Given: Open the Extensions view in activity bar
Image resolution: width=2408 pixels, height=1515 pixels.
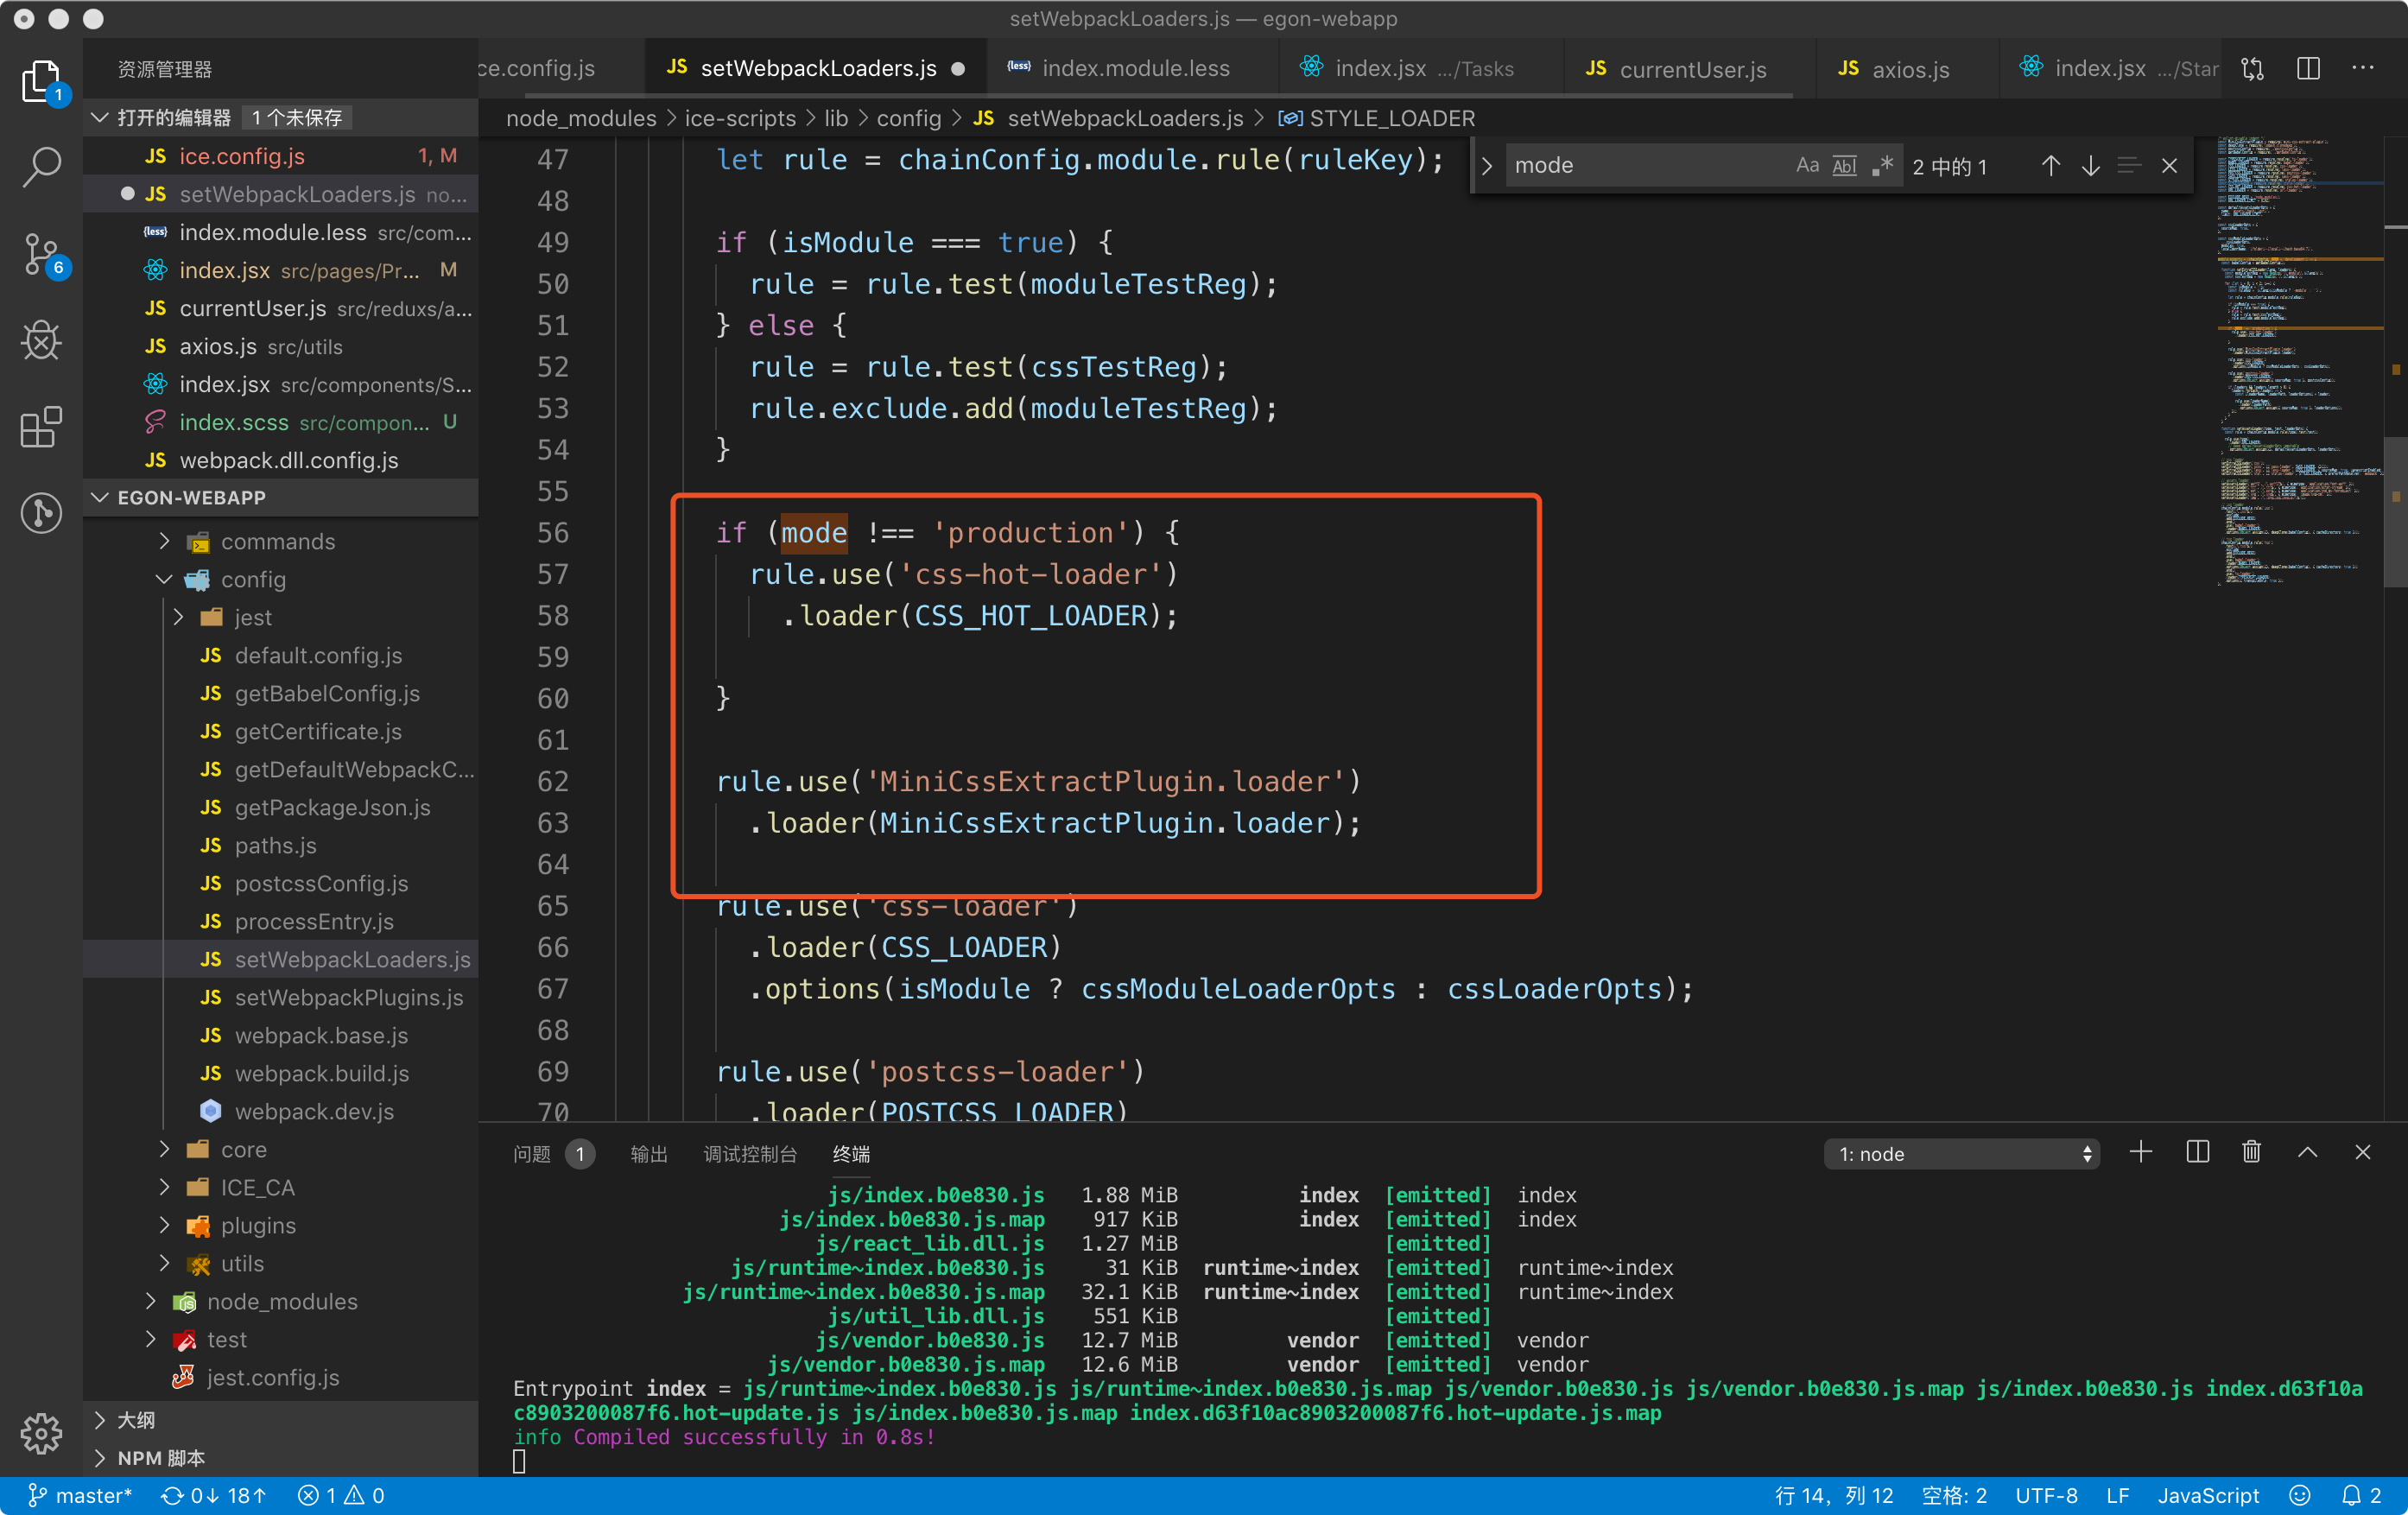Looking at the screenshot, I should [x=41, y=427].
